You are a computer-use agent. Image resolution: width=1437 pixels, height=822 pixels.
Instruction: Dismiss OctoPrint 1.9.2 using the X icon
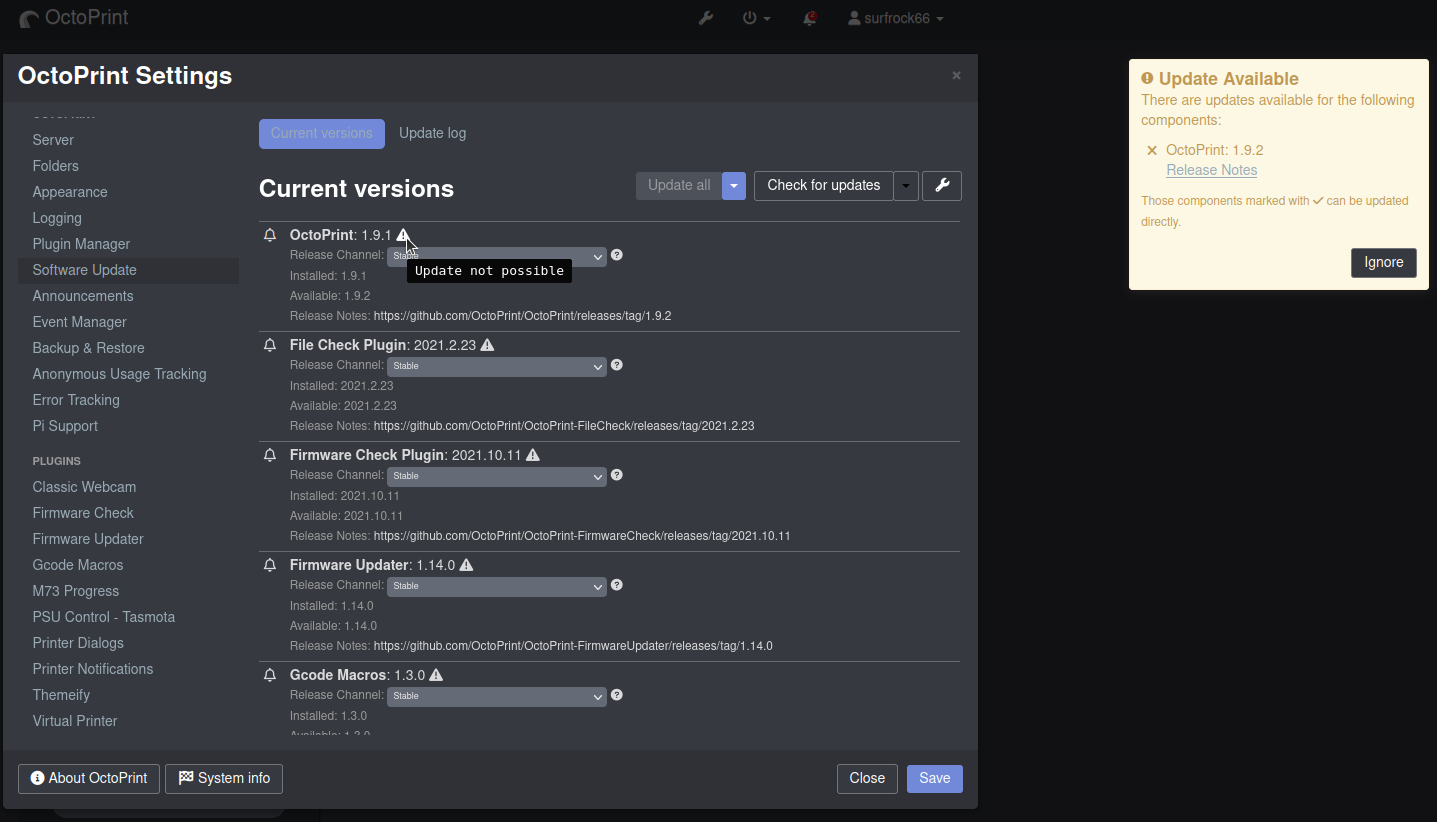pos(1151,149)
